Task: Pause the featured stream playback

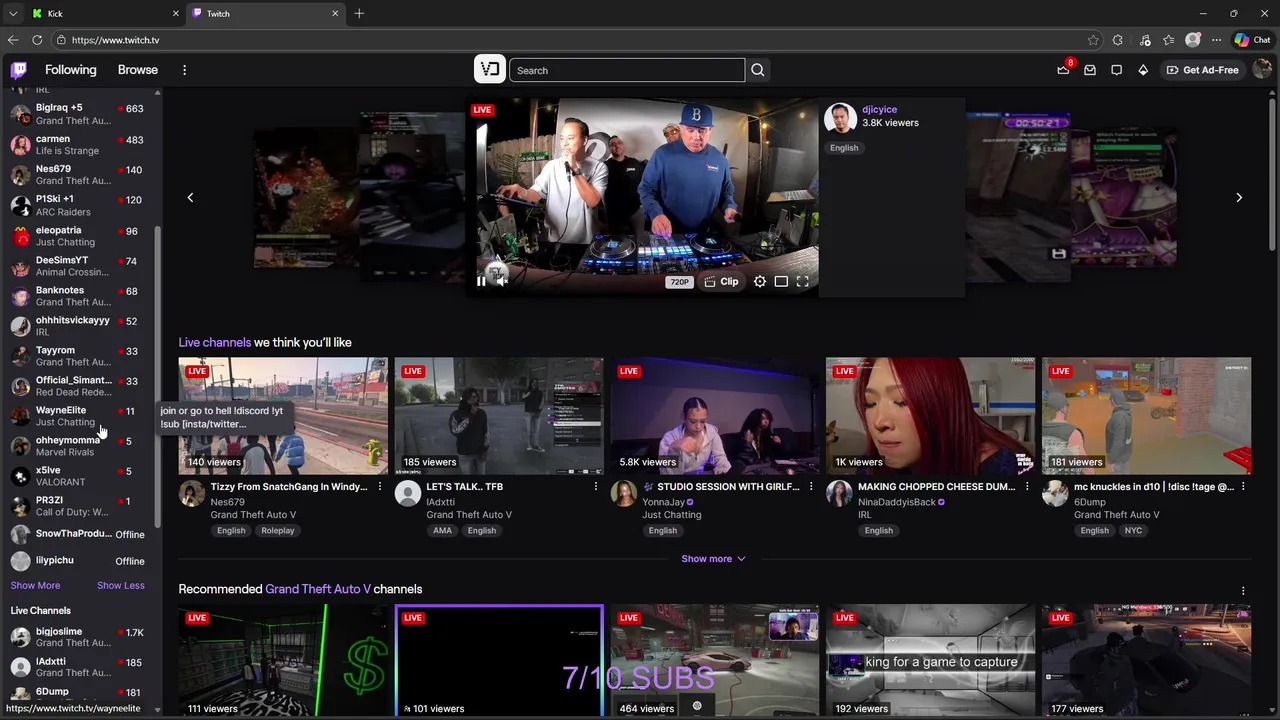Action: click(x=481, y=282)
